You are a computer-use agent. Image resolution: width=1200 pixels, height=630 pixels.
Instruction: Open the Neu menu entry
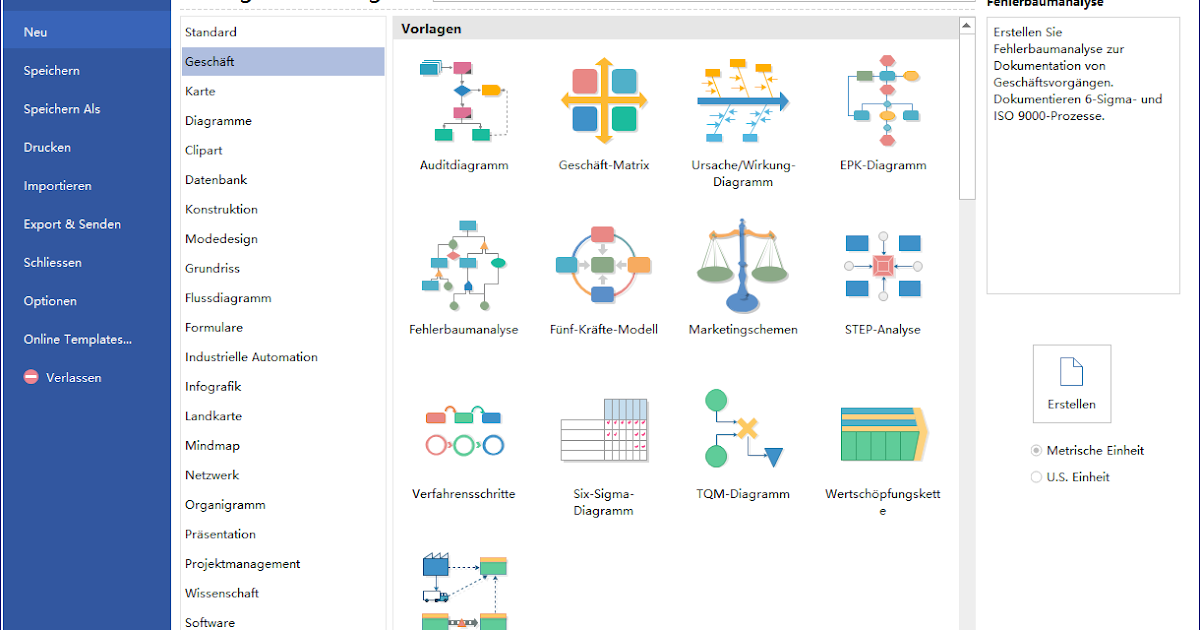[x=35, y=31]
